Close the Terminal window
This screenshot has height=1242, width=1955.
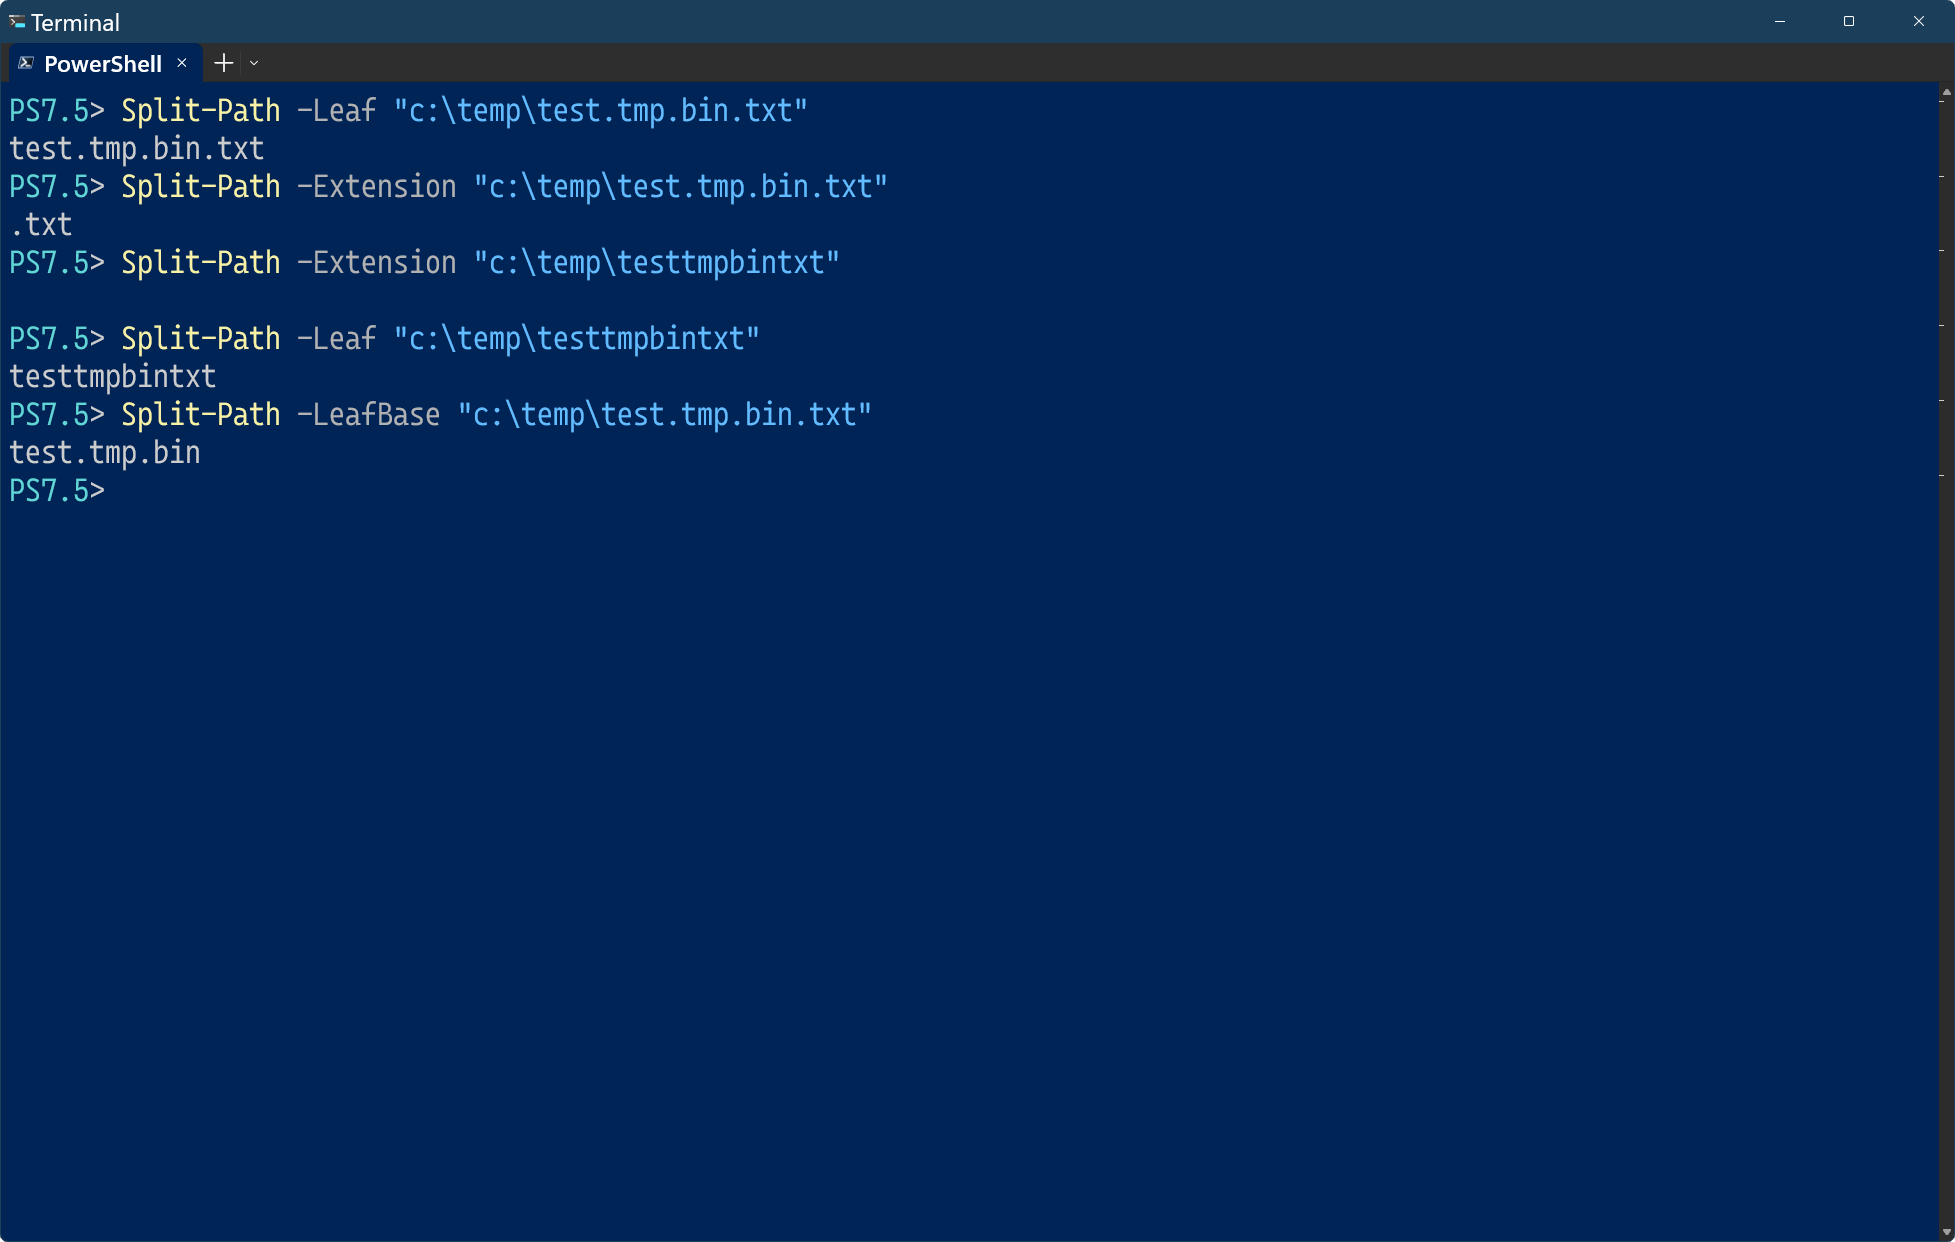point(1919,21)
